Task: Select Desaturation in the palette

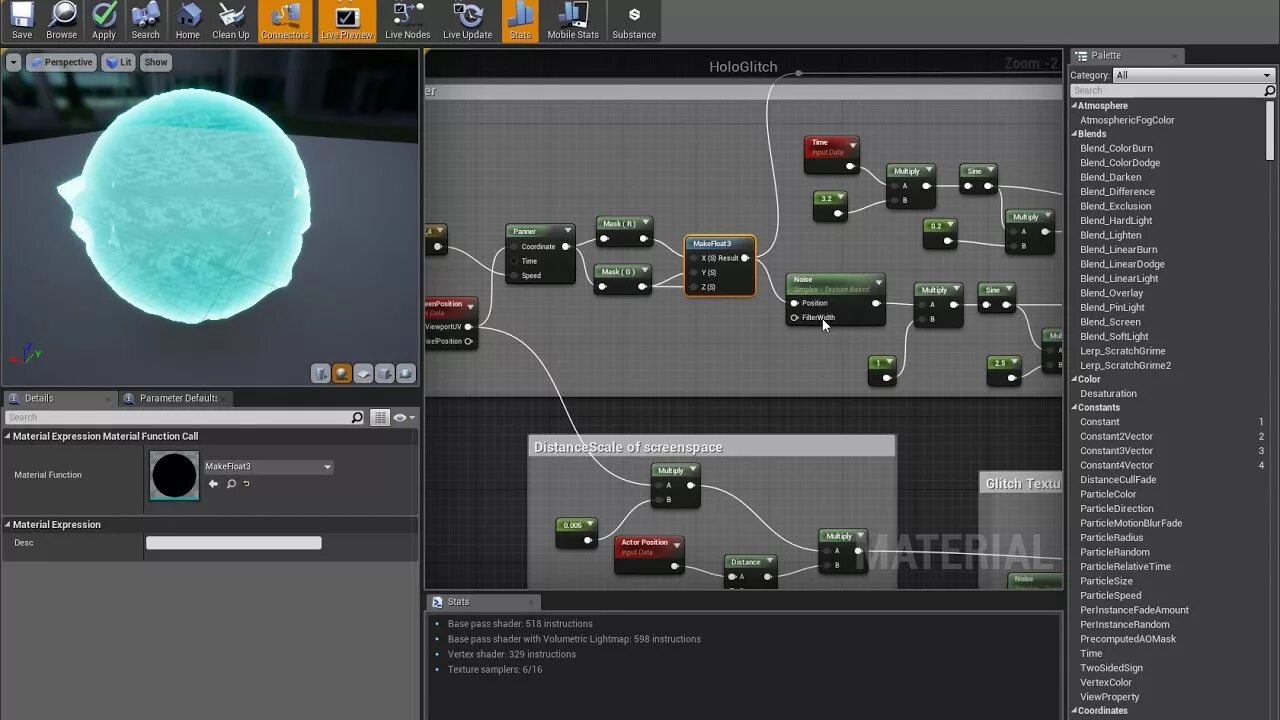Action: pyautogui.click(x=1108, y=394)
